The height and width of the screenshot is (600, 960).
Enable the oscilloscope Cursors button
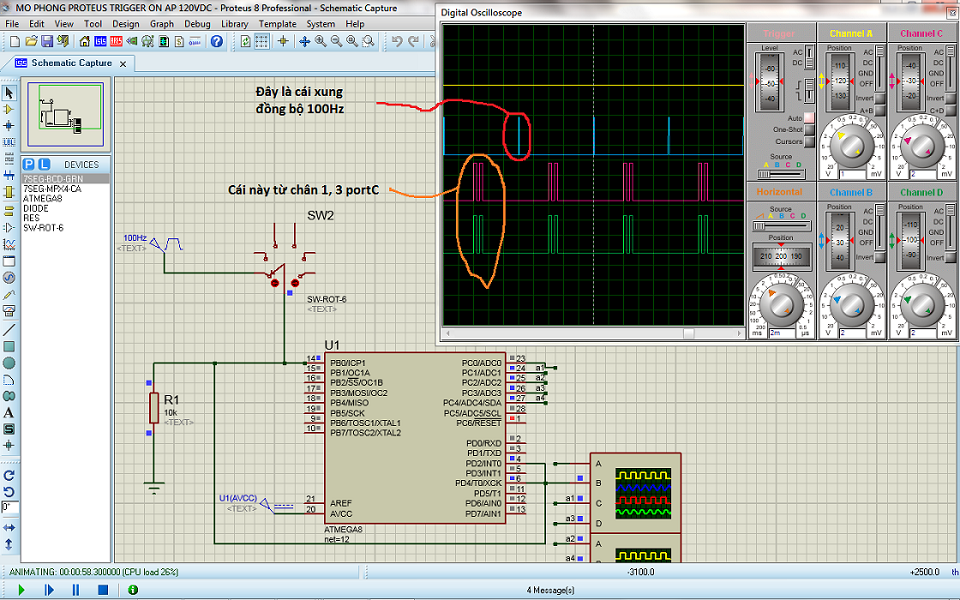pyautogui.click(x=809, y=141)
